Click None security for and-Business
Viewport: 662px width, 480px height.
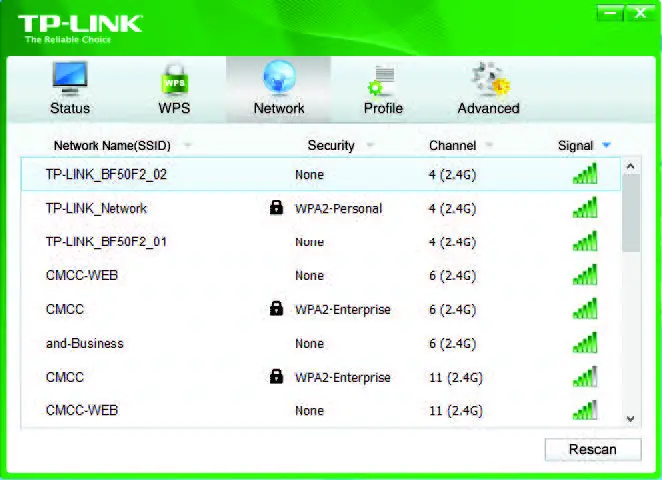pos(309,343)
